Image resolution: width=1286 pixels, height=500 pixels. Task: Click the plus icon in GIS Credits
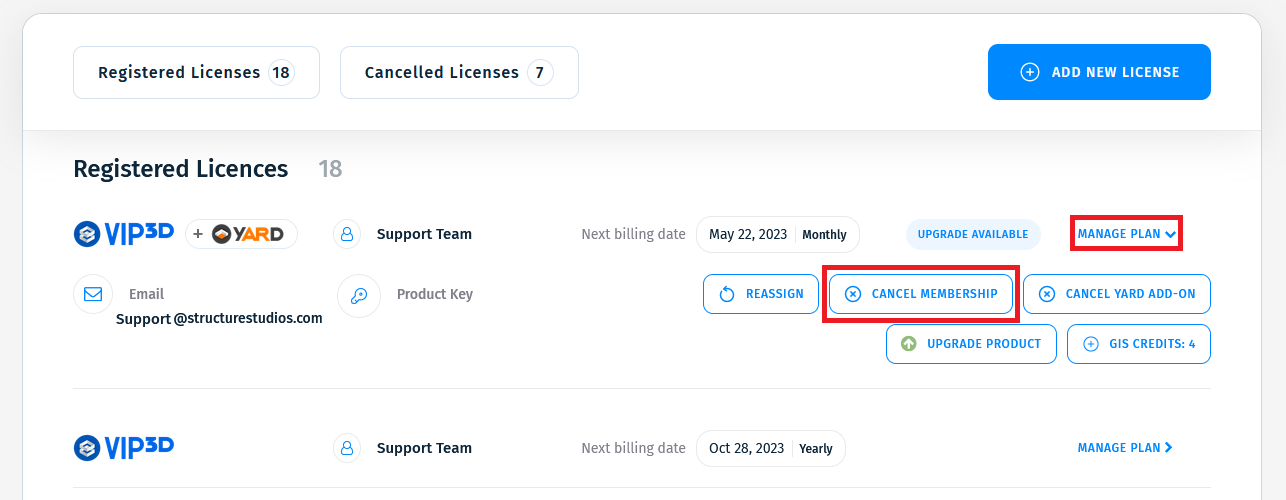[x=1090, y=344]
